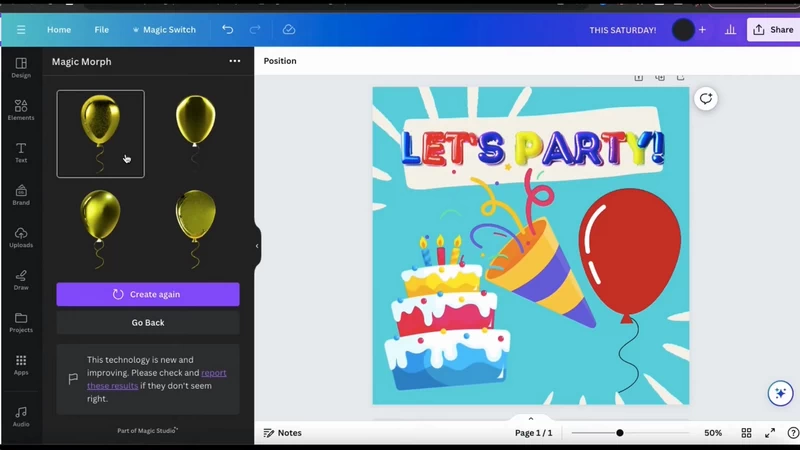The width and height of the screenshot is (800, 450).
Task: Click the Create again button
Action: (148, 294)
